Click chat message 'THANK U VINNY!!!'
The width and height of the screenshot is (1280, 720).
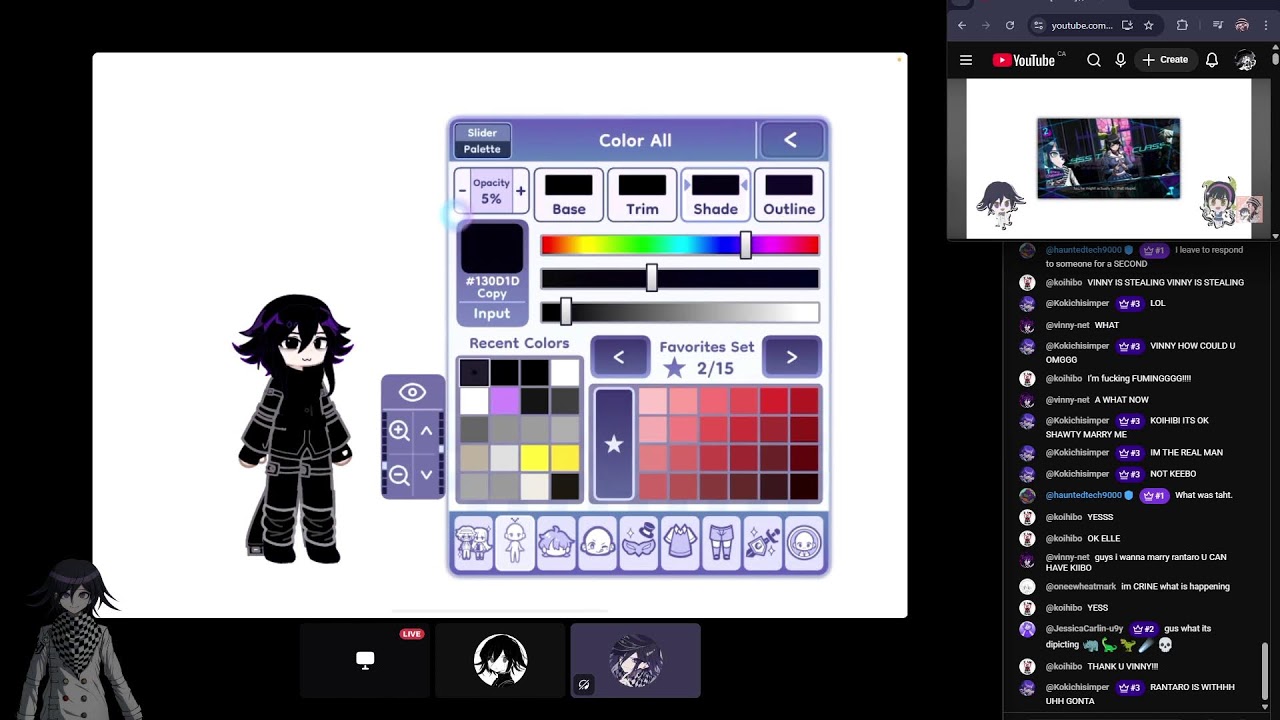point(1122,666)
